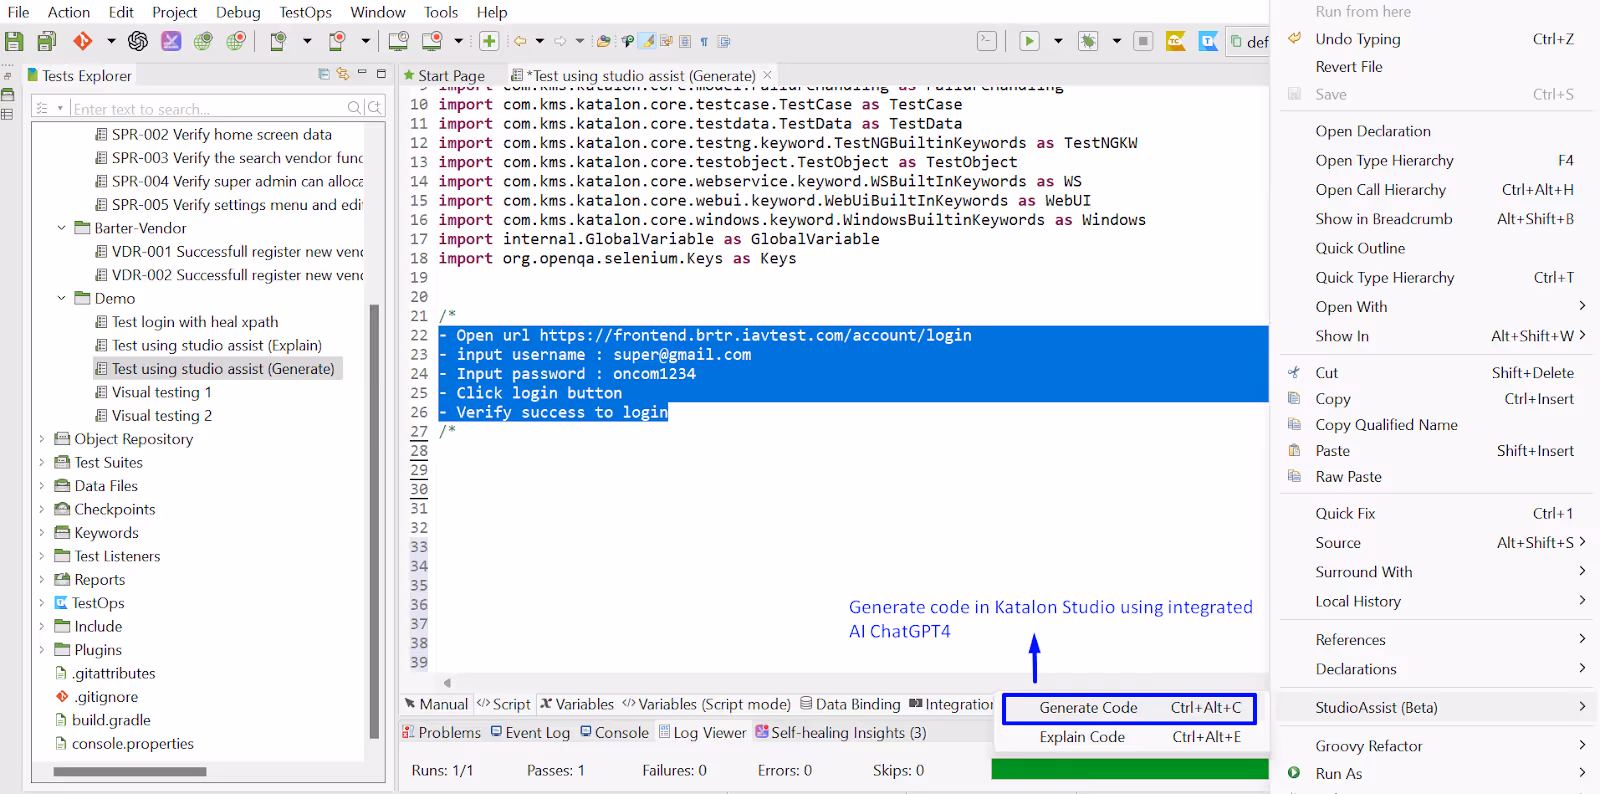Toggle the highlighter mark occurrences icon
The image size is (1600, 794).
click(647, 41)
